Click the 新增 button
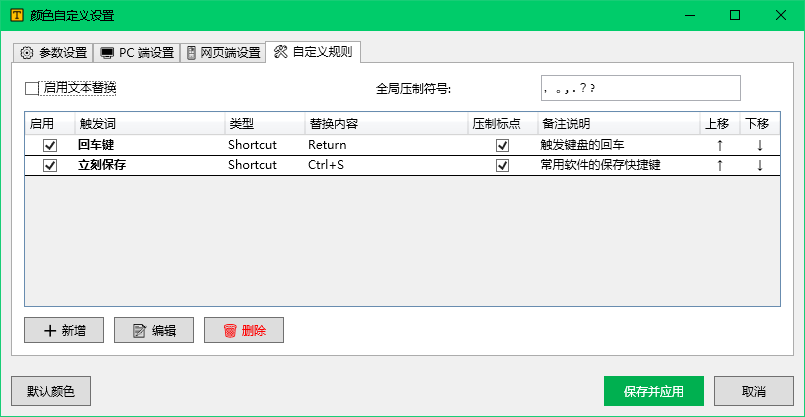This screenshot has height=417, width=805. click(x=64, y=330)
